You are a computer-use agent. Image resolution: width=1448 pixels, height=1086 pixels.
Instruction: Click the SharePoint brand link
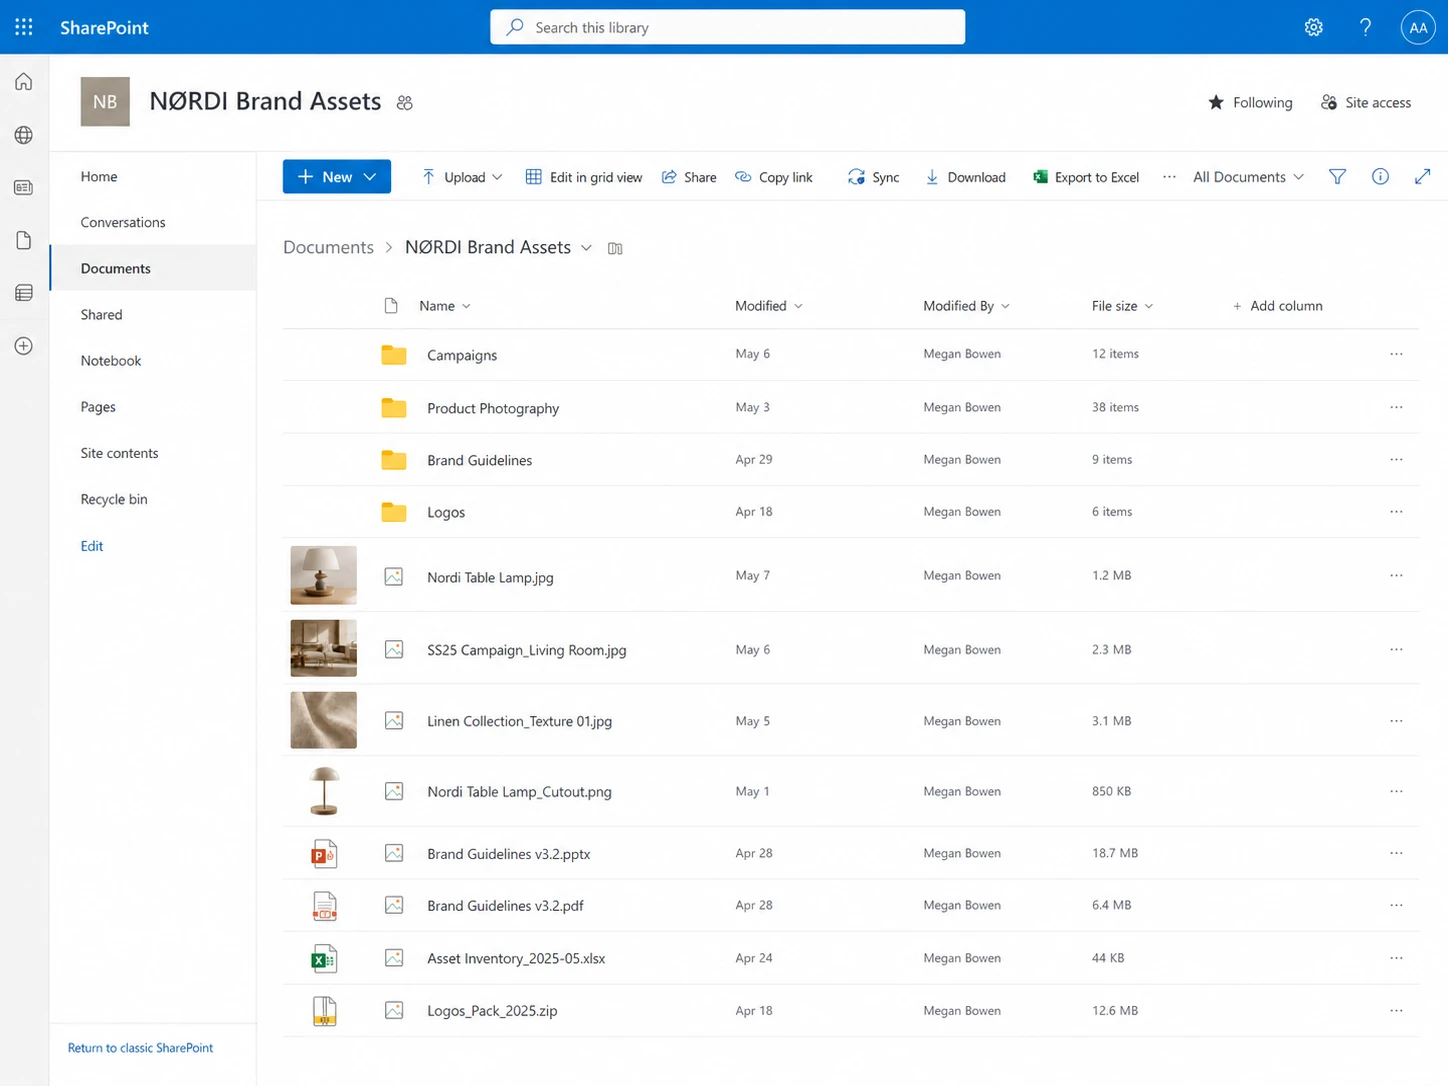click(104, 27)
